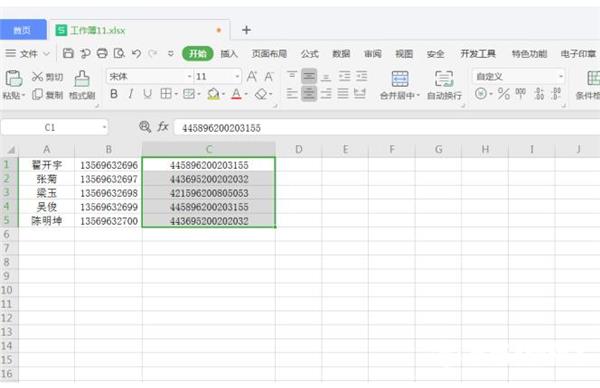
Task: Click the Save icon in quick toolbar
Action: 68,53
